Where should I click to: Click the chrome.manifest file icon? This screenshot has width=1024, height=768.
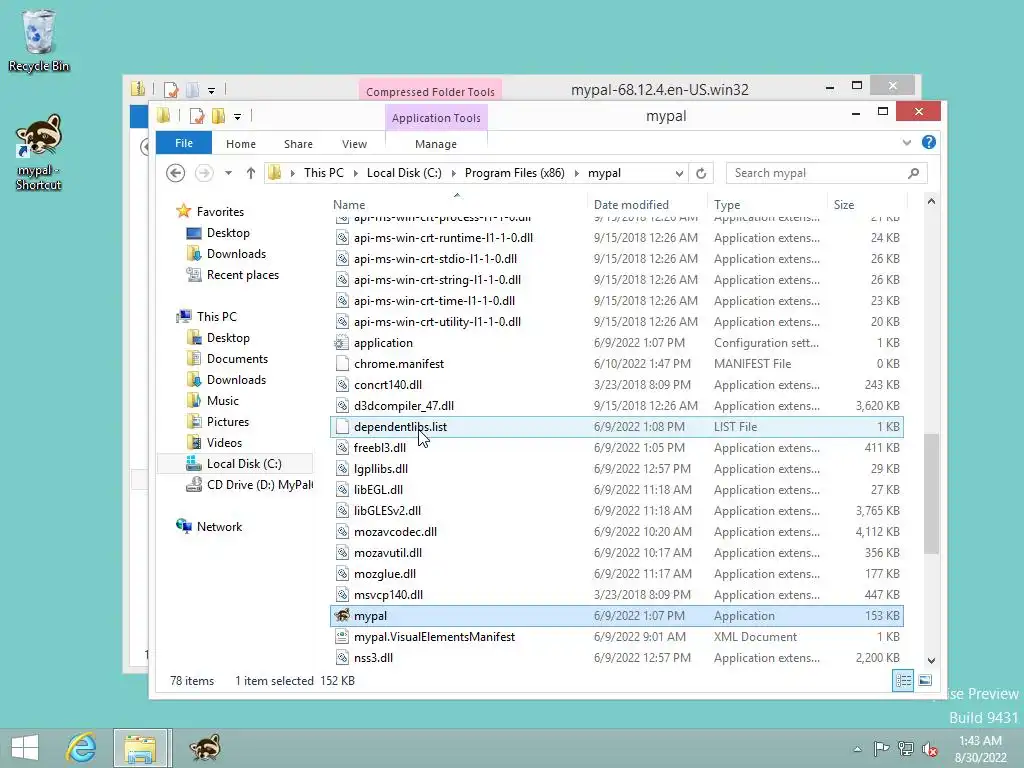342,364
